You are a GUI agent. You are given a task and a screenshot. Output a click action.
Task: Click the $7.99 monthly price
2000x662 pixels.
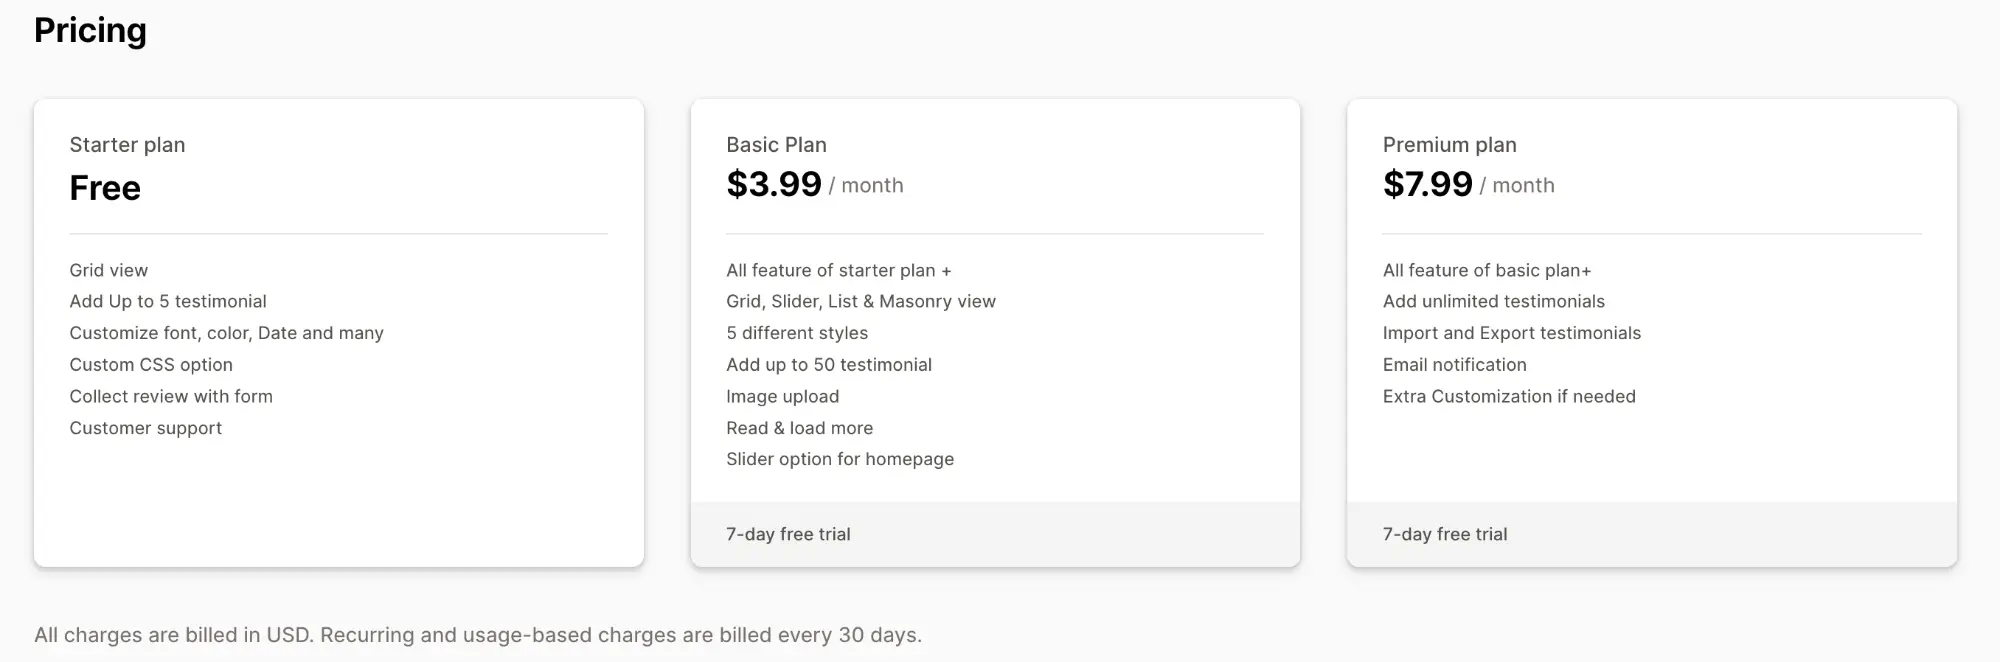tap(1427, 185)
